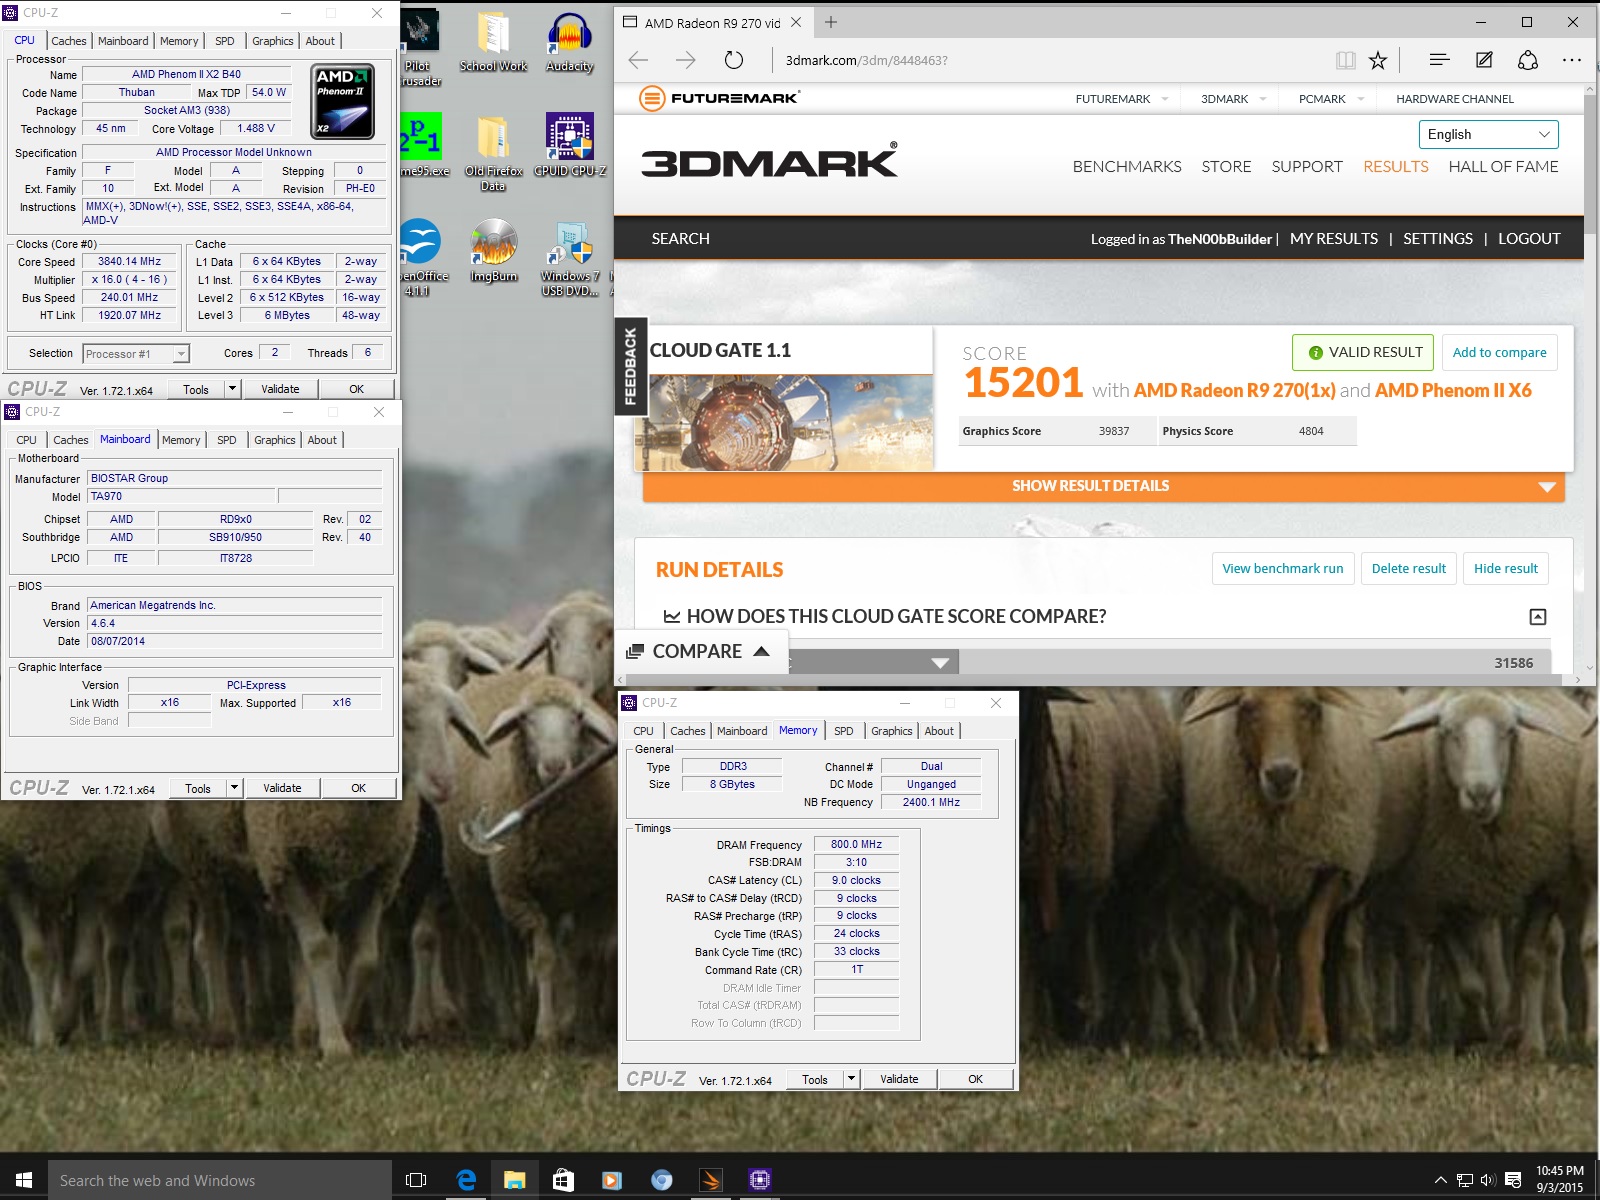Image resolution: width=1600 pixels, height=1200 pixels.
Task: Open a new browser tab
Action: (x=831, y=22)
